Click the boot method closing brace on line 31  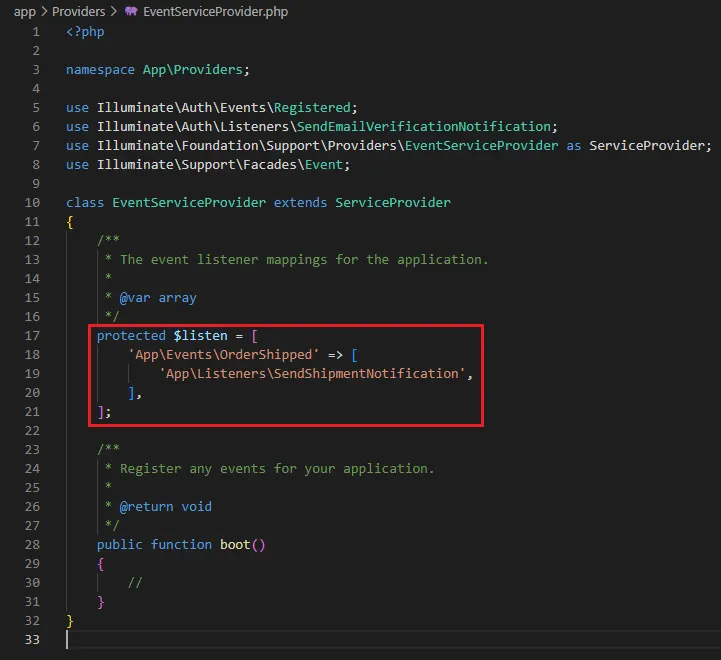point(101,602)
